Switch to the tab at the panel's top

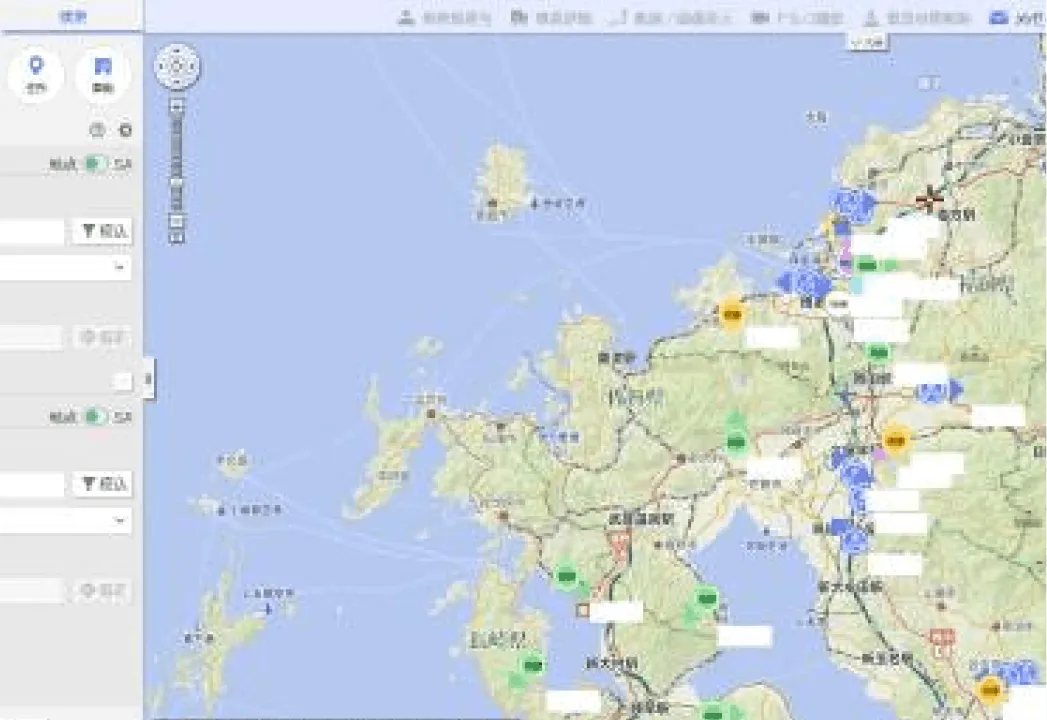[71, 16]
